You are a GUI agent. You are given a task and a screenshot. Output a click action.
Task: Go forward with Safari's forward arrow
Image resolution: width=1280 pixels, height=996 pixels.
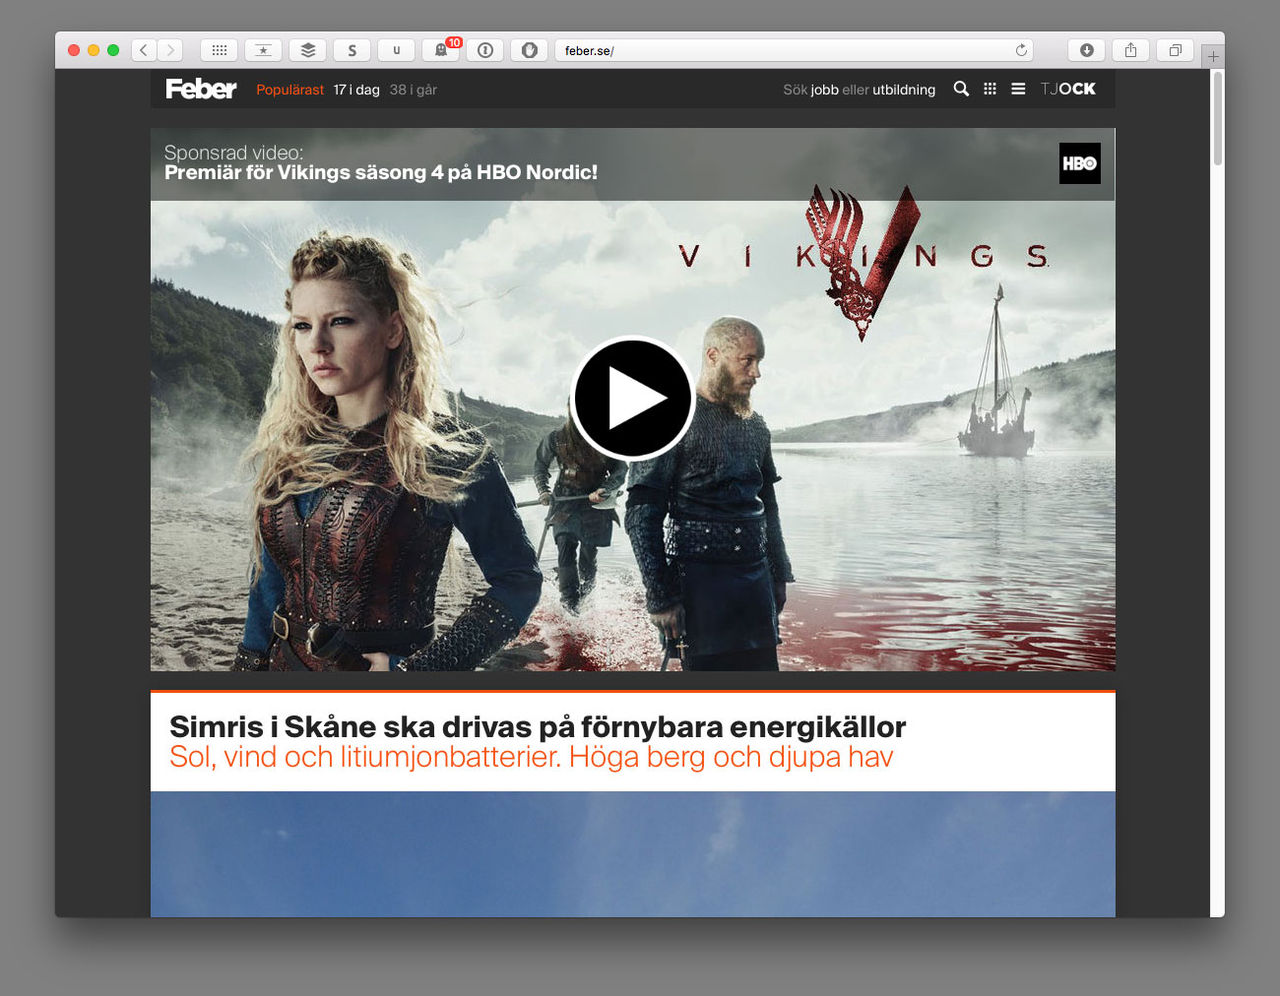tap(171, 50)
